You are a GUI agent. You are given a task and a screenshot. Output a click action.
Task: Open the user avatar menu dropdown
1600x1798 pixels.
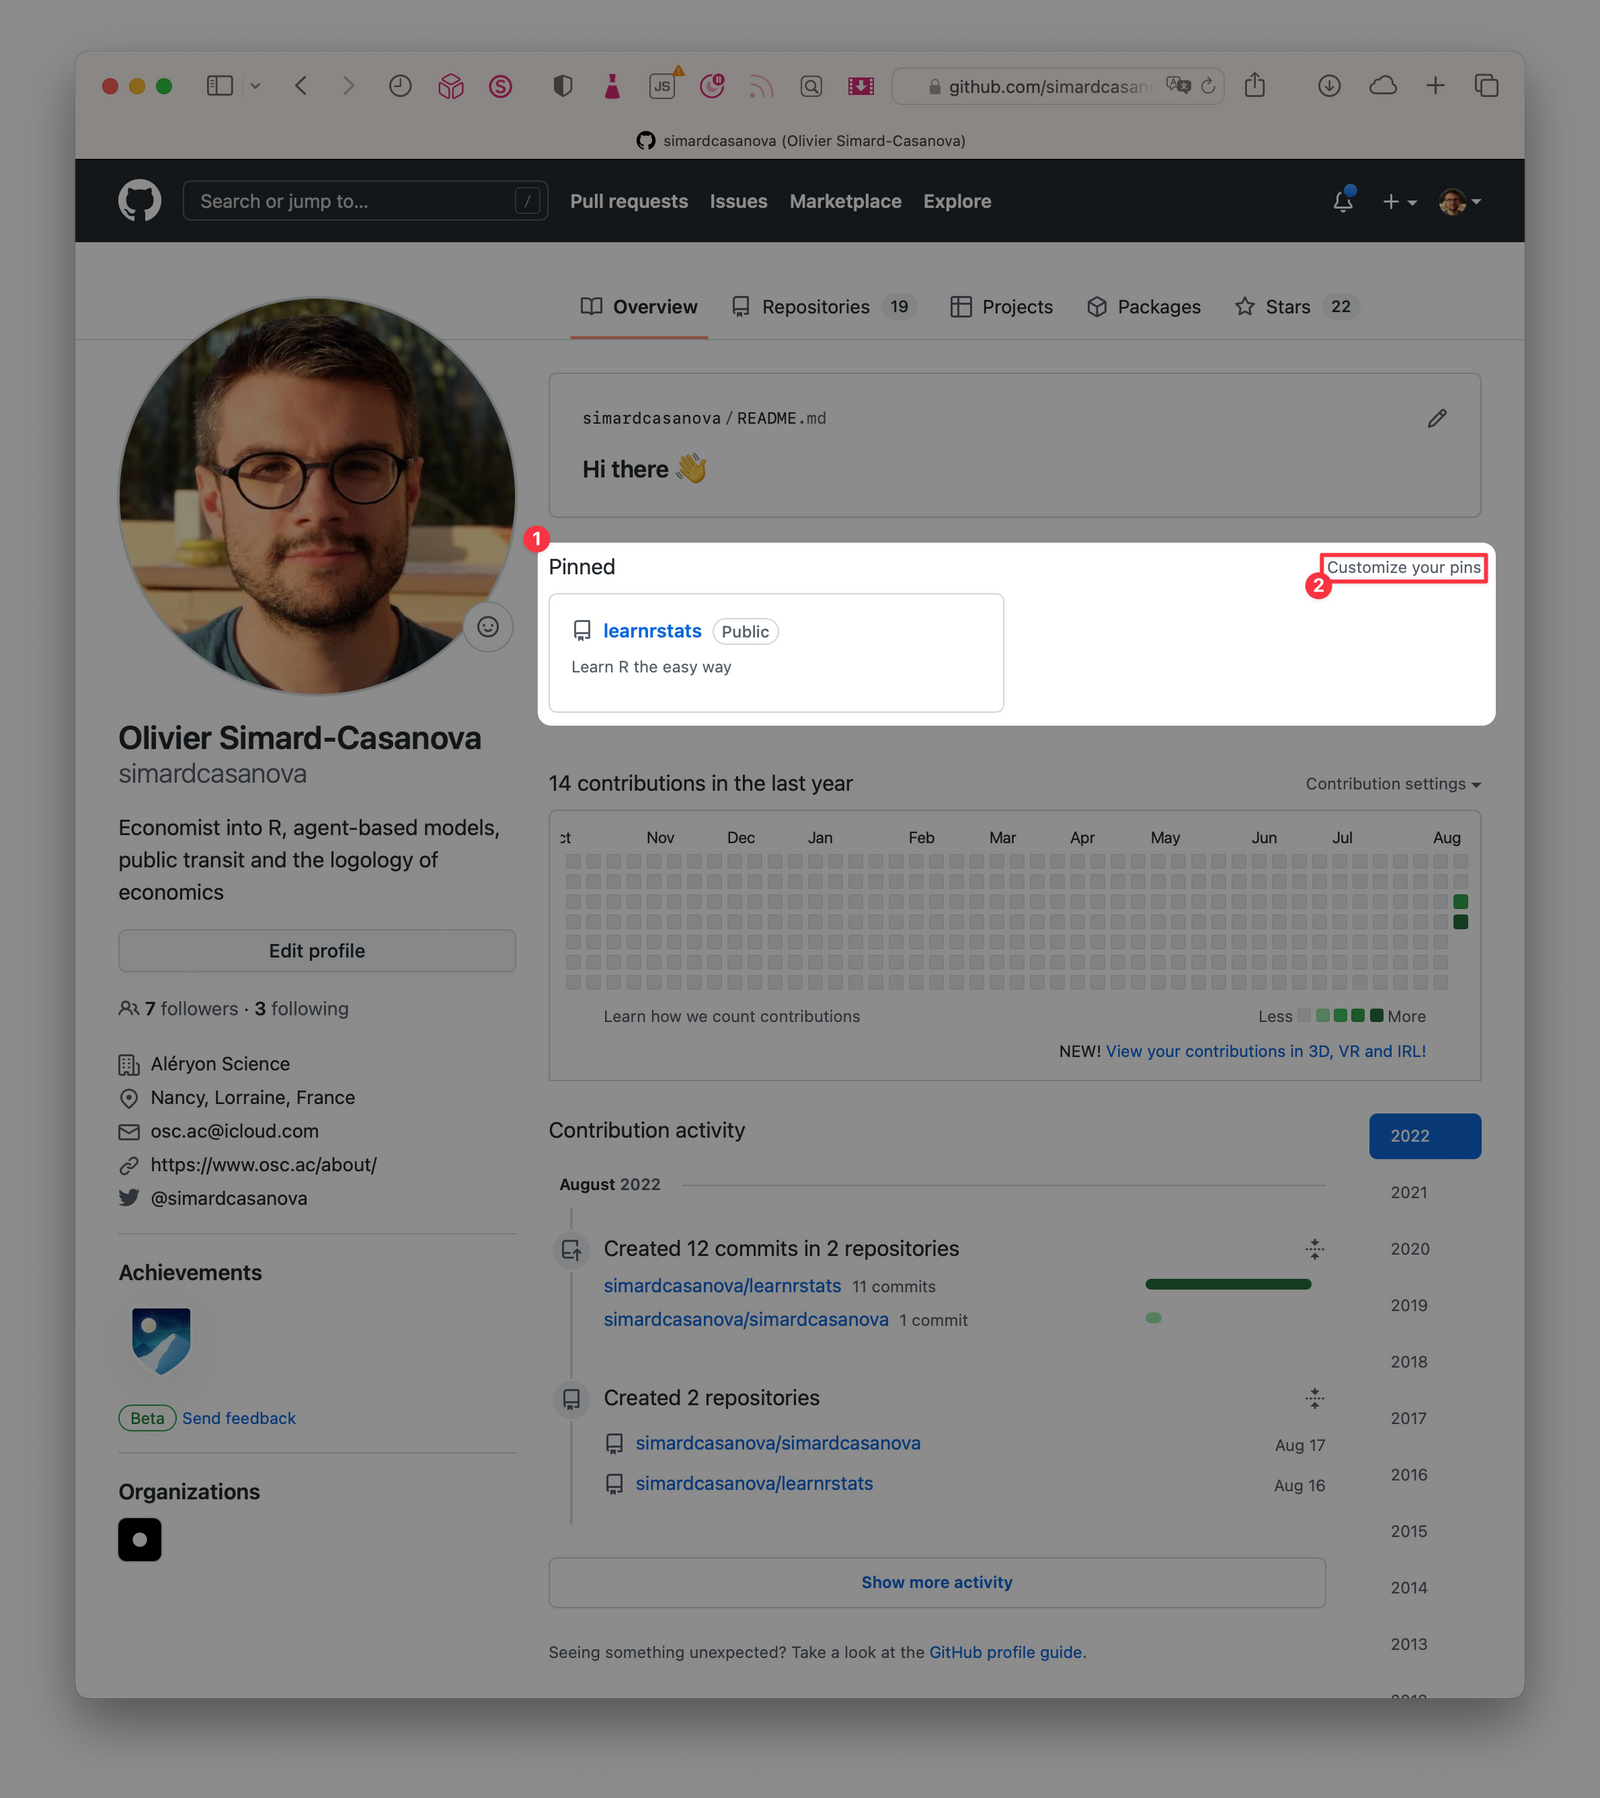[1459, 202]
